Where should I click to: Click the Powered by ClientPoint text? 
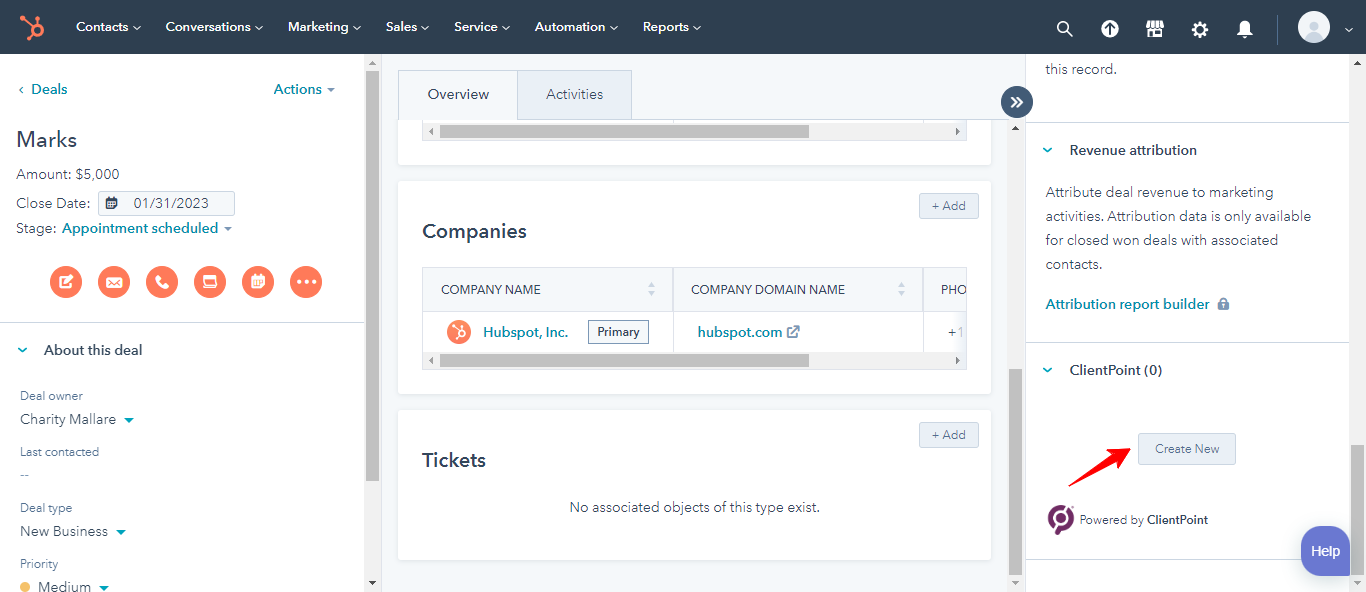tap(1144, 520)
